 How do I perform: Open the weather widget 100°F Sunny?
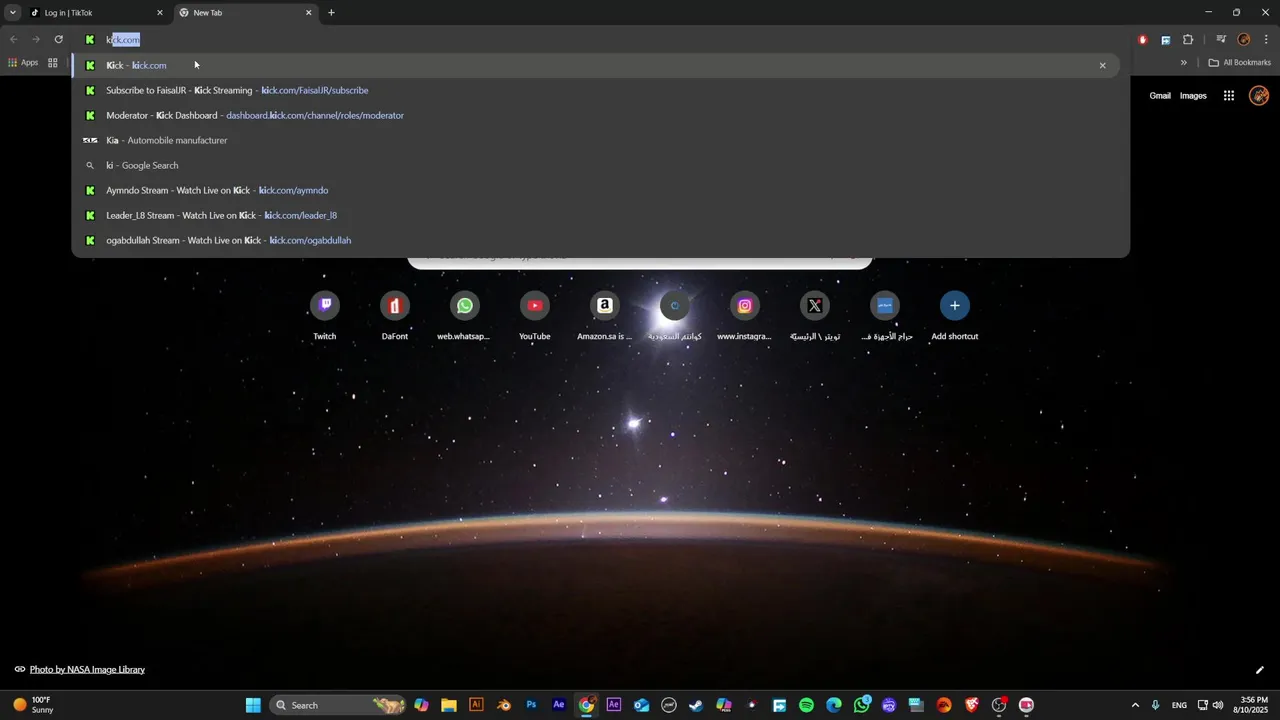tap(33, 705)
